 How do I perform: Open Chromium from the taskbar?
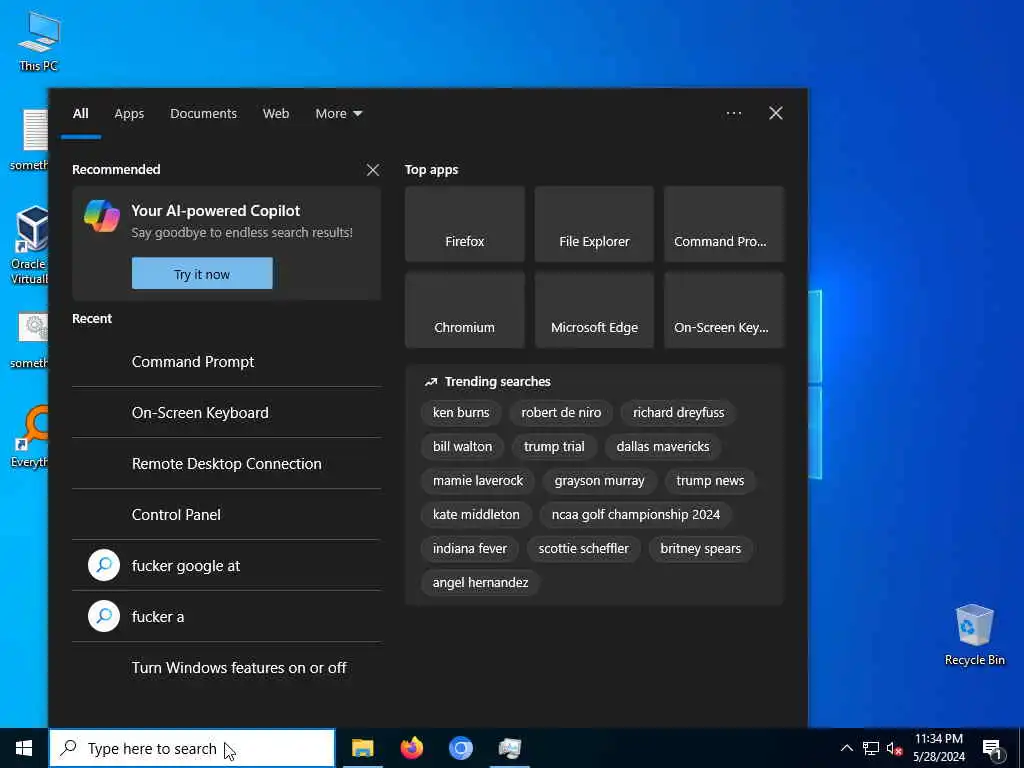coord(460,748)
